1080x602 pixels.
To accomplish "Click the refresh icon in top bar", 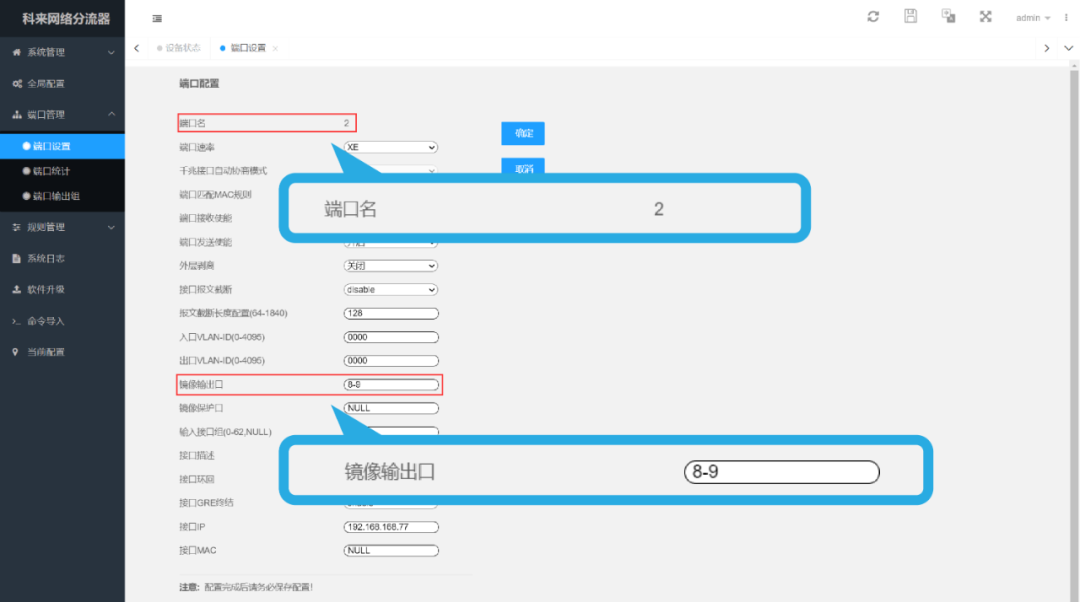I will [873, 17].
